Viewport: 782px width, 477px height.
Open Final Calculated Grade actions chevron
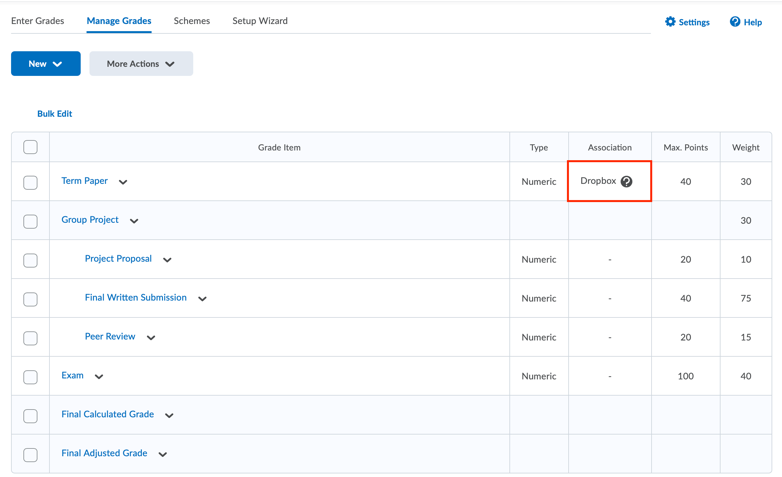tap(169, 416)
